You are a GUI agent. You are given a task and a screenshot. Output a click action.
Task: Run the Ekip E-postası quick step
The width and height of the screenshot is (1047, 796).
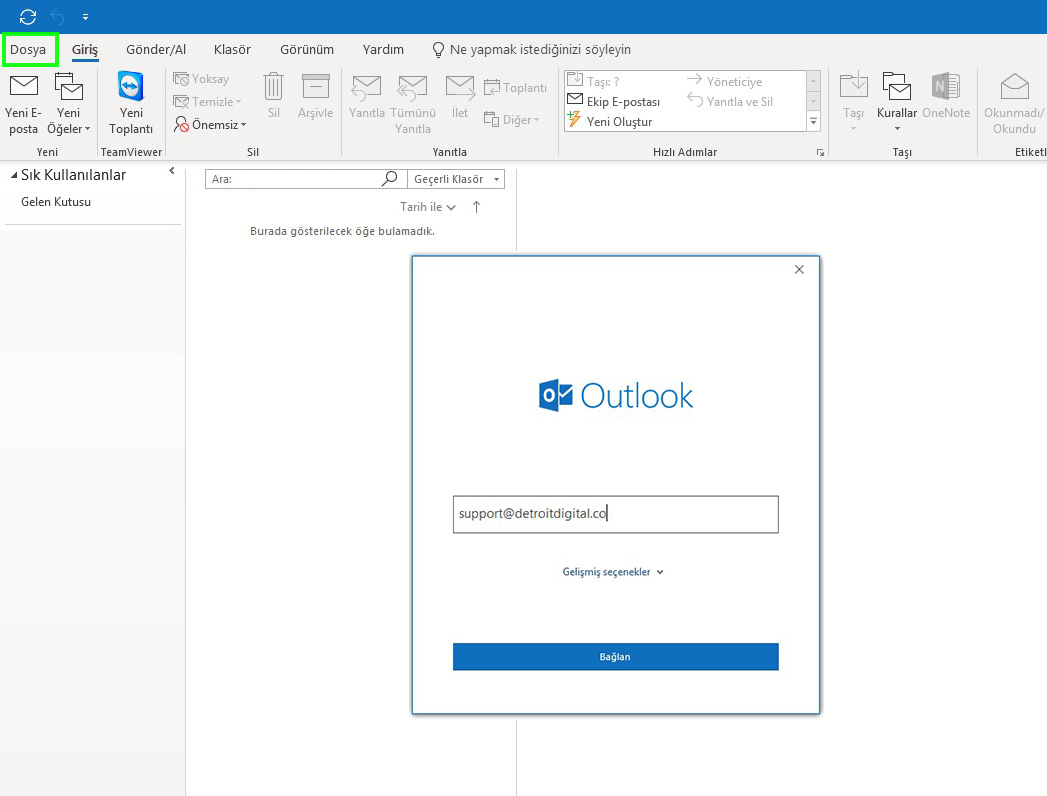pyautogui.click(x=614, y=100)
